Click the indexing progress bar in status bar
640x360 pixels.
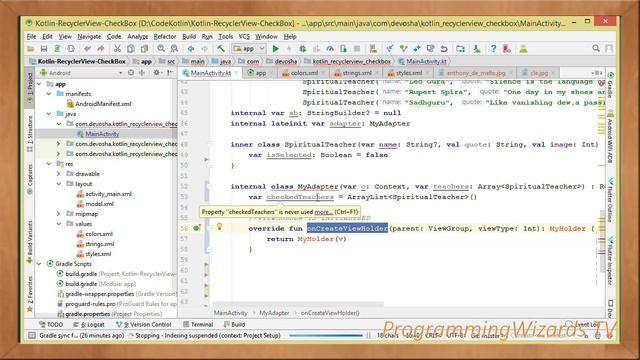click(x=326, y=336)
